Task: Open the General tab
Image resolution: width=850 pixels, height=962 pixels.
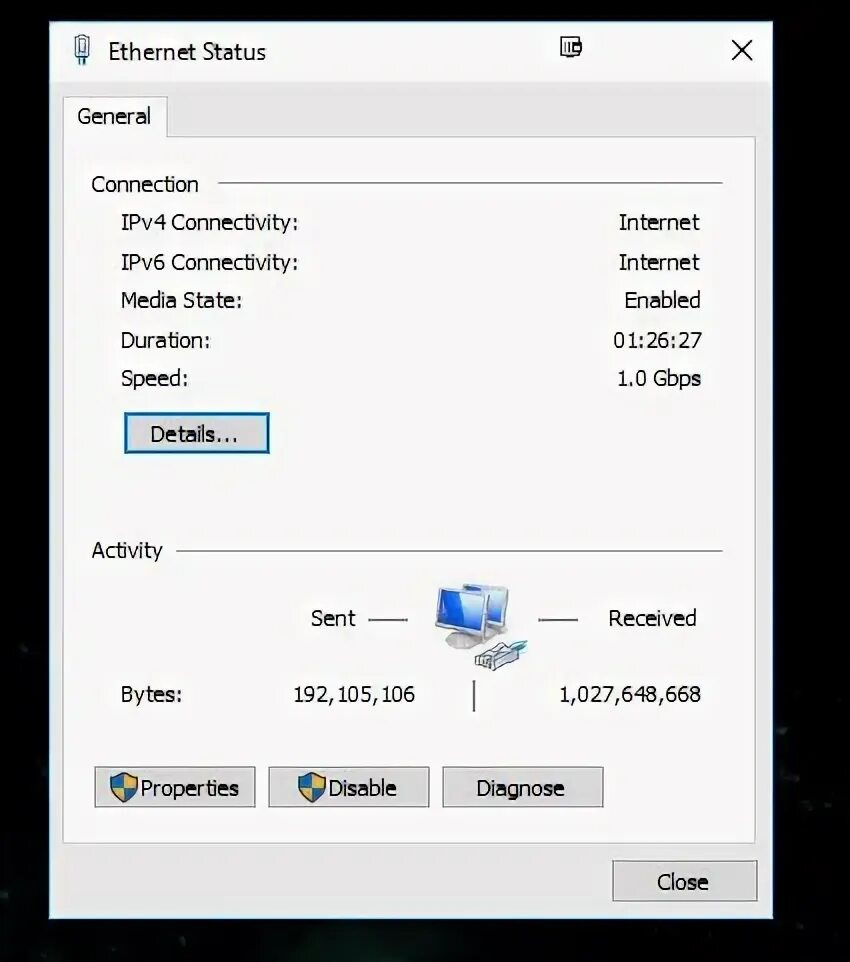Action: [114, 116]
